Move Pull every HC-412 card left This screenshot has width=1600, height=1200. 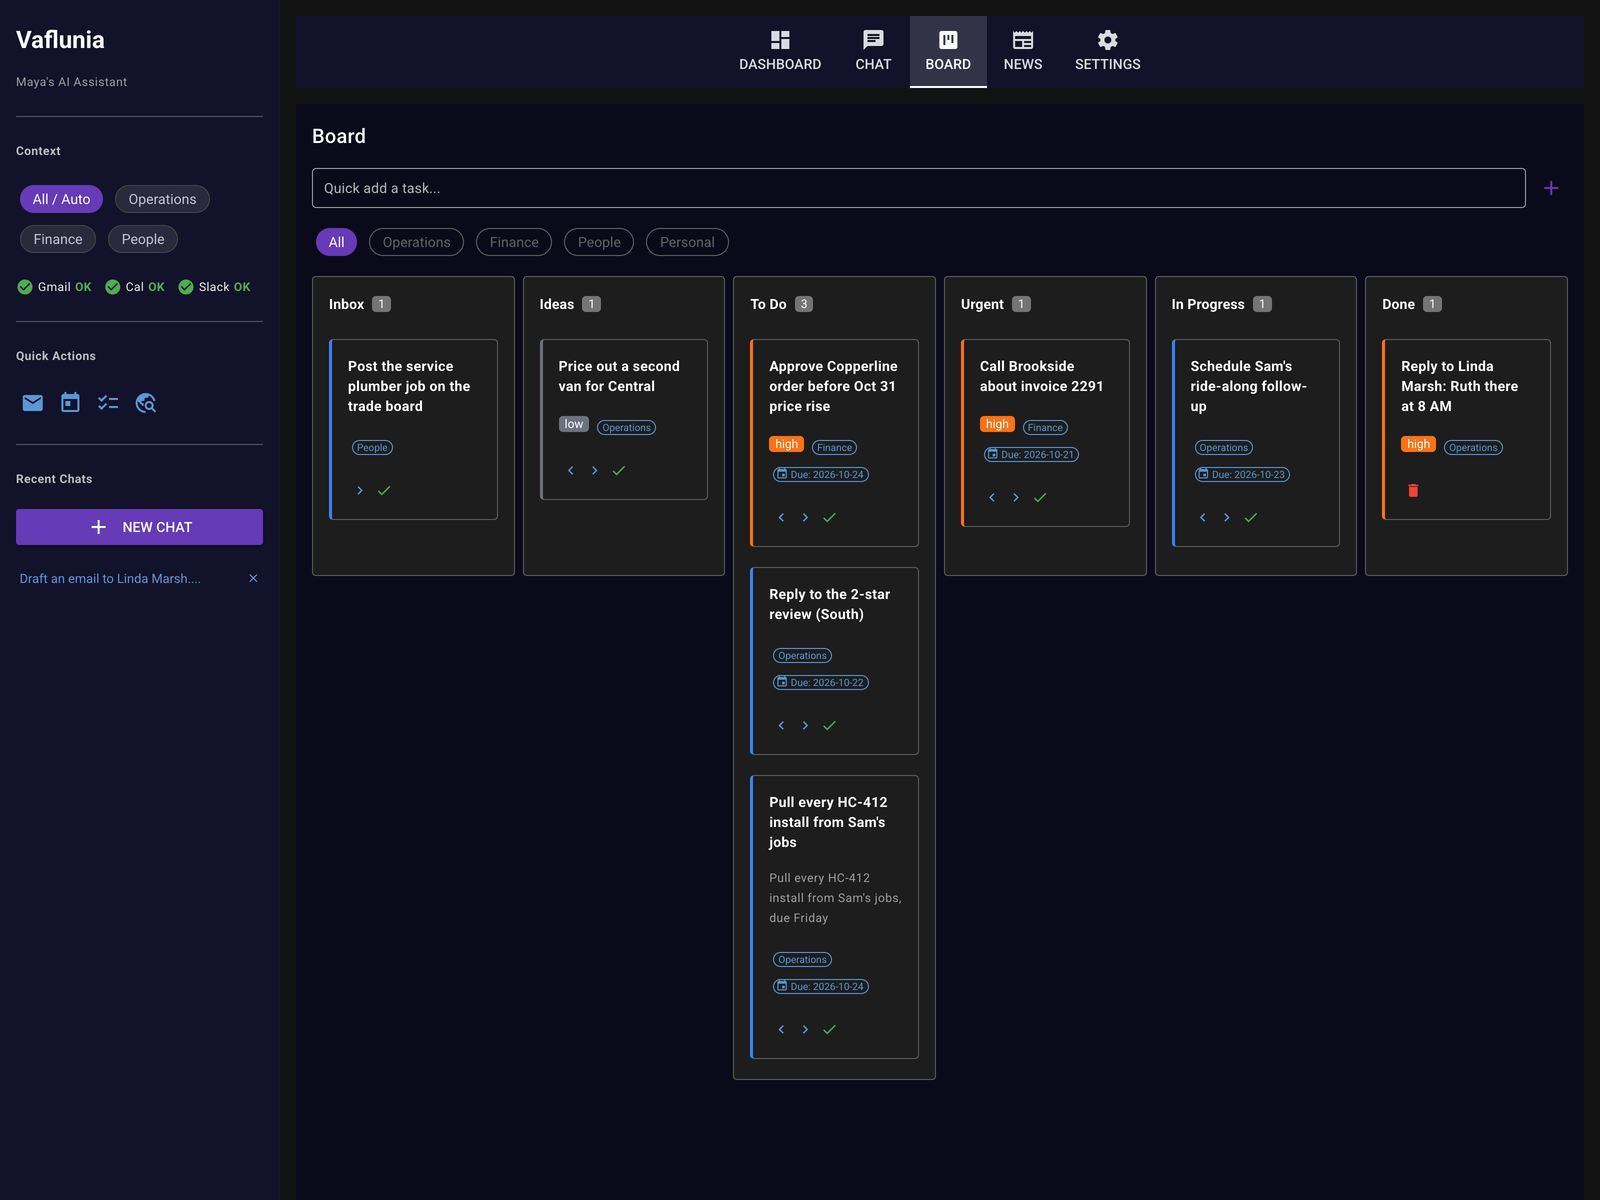pyautogui.click(x=781, y=1029)
